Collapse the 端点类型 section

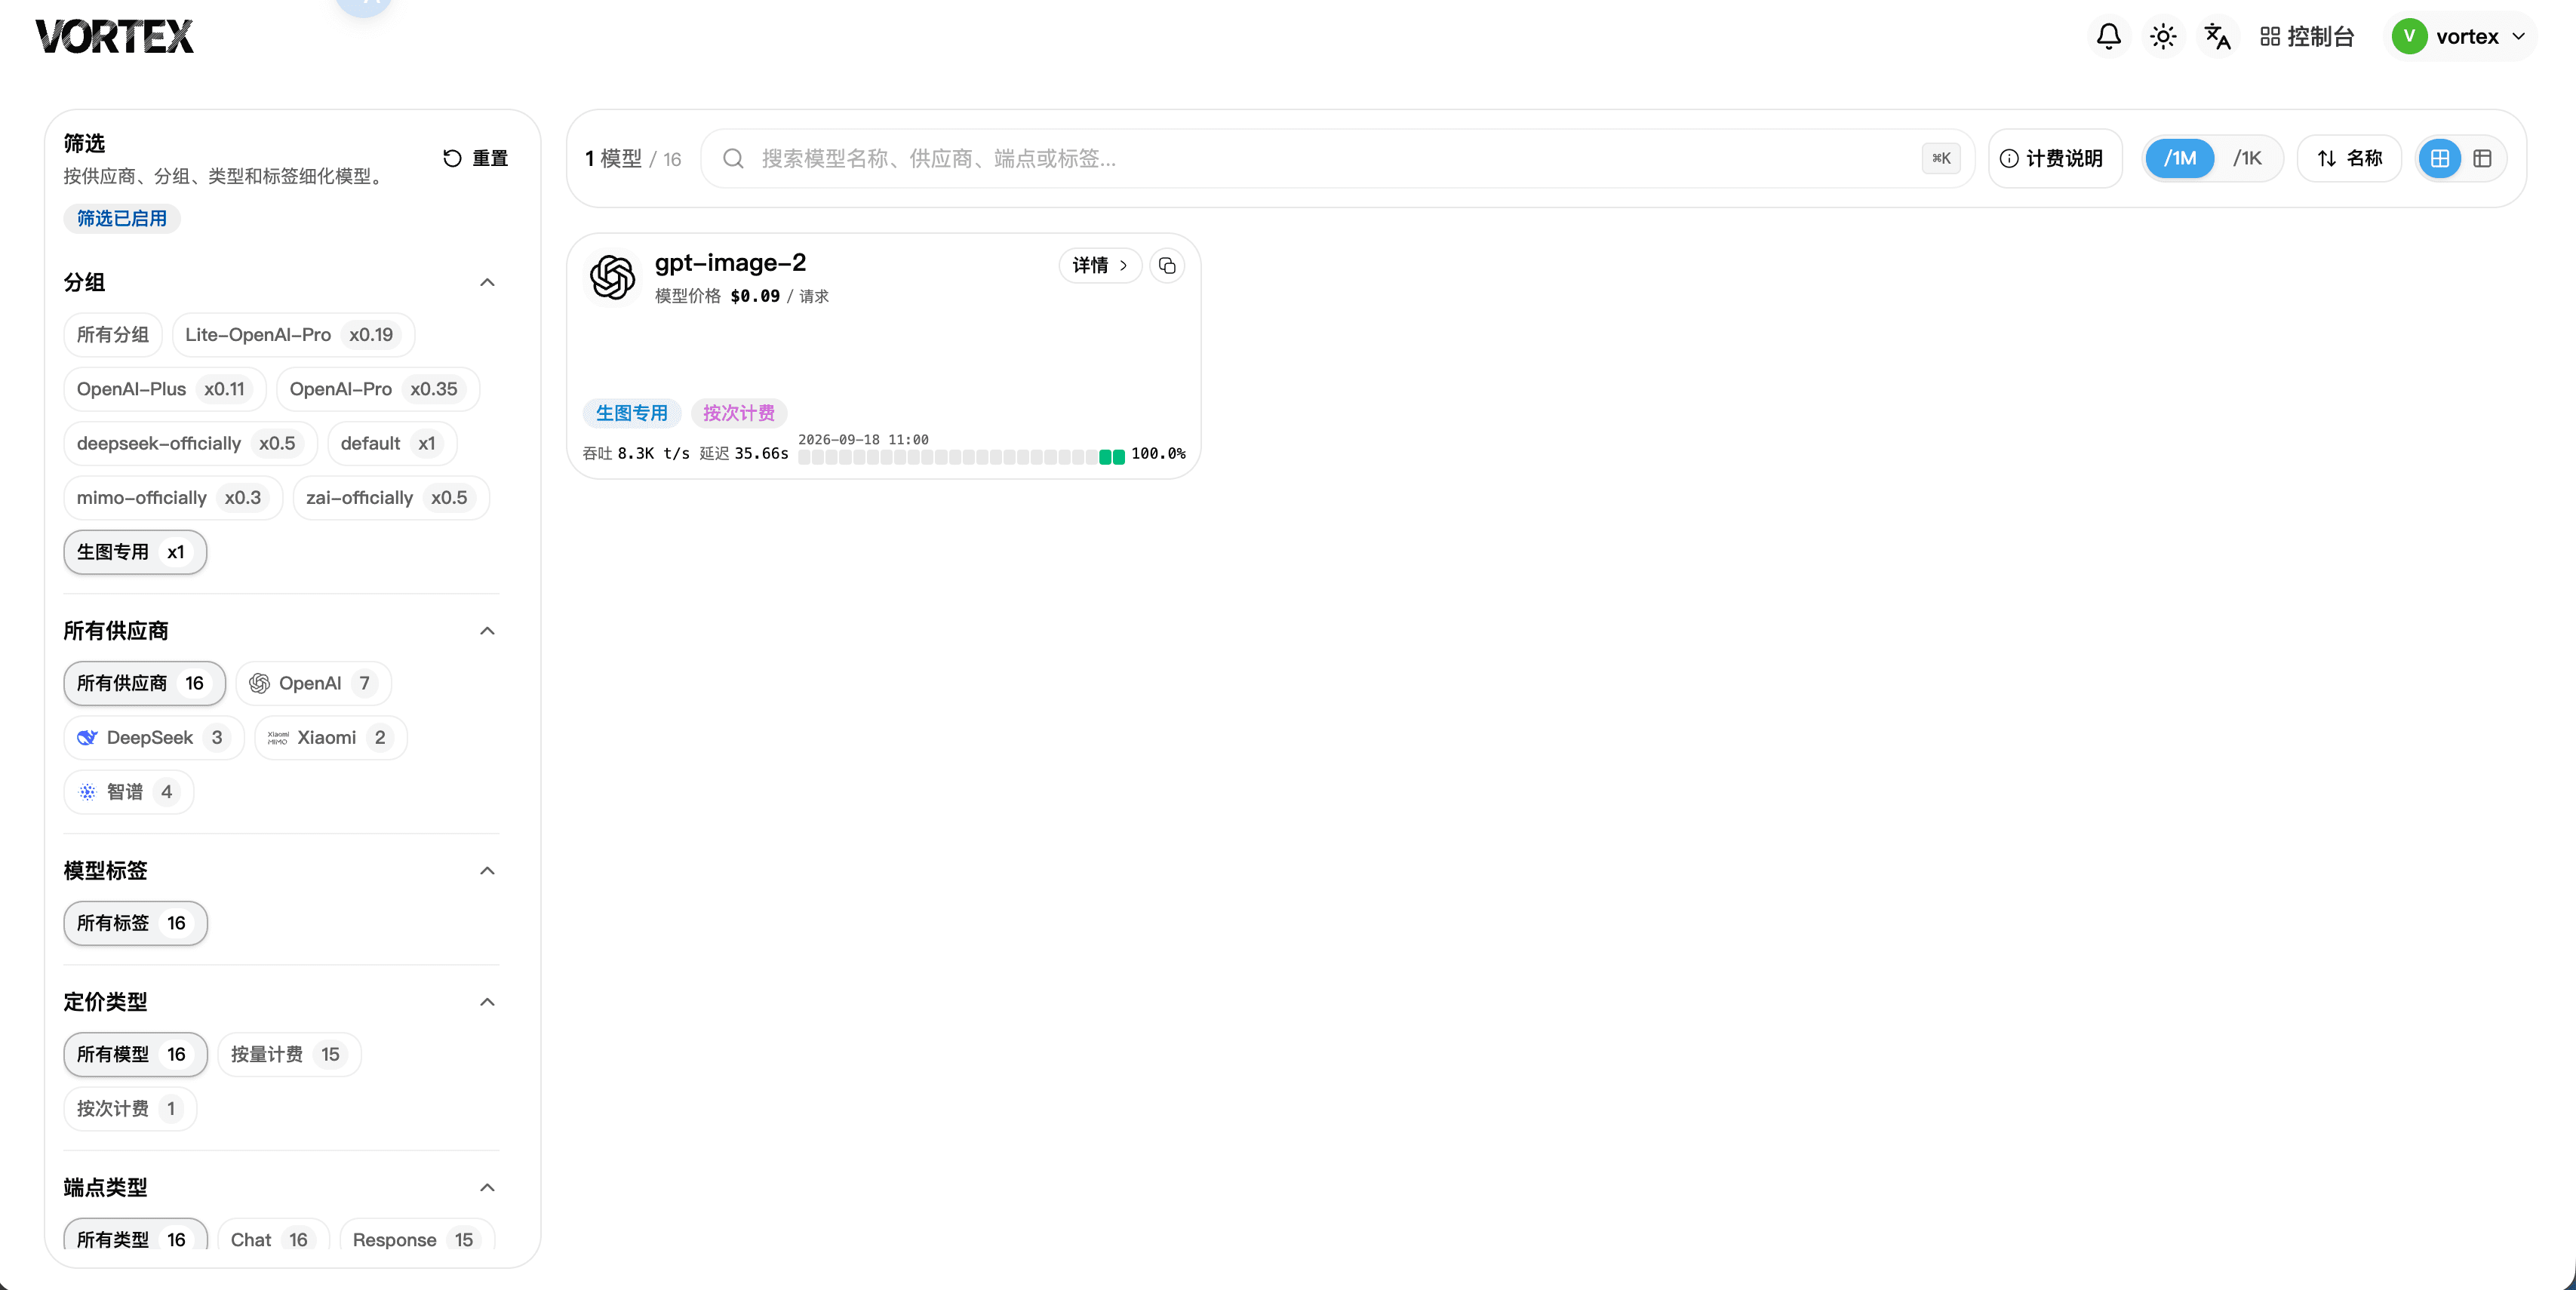click(487, 1188)
